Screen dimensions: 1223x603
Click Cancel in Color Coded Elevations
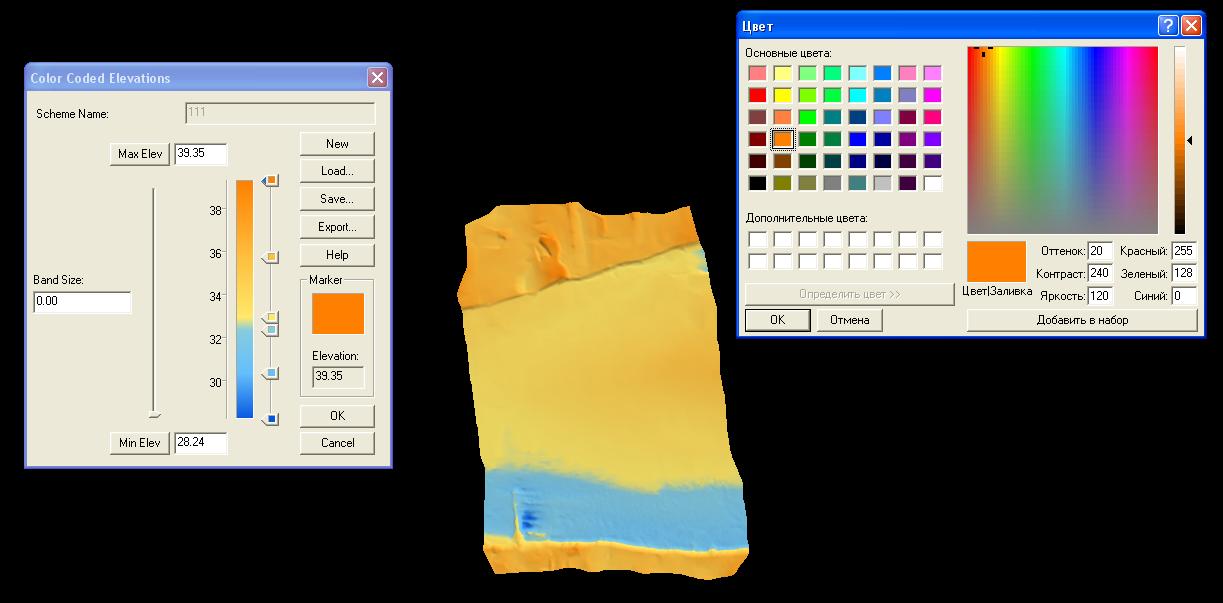coord(337,442)
